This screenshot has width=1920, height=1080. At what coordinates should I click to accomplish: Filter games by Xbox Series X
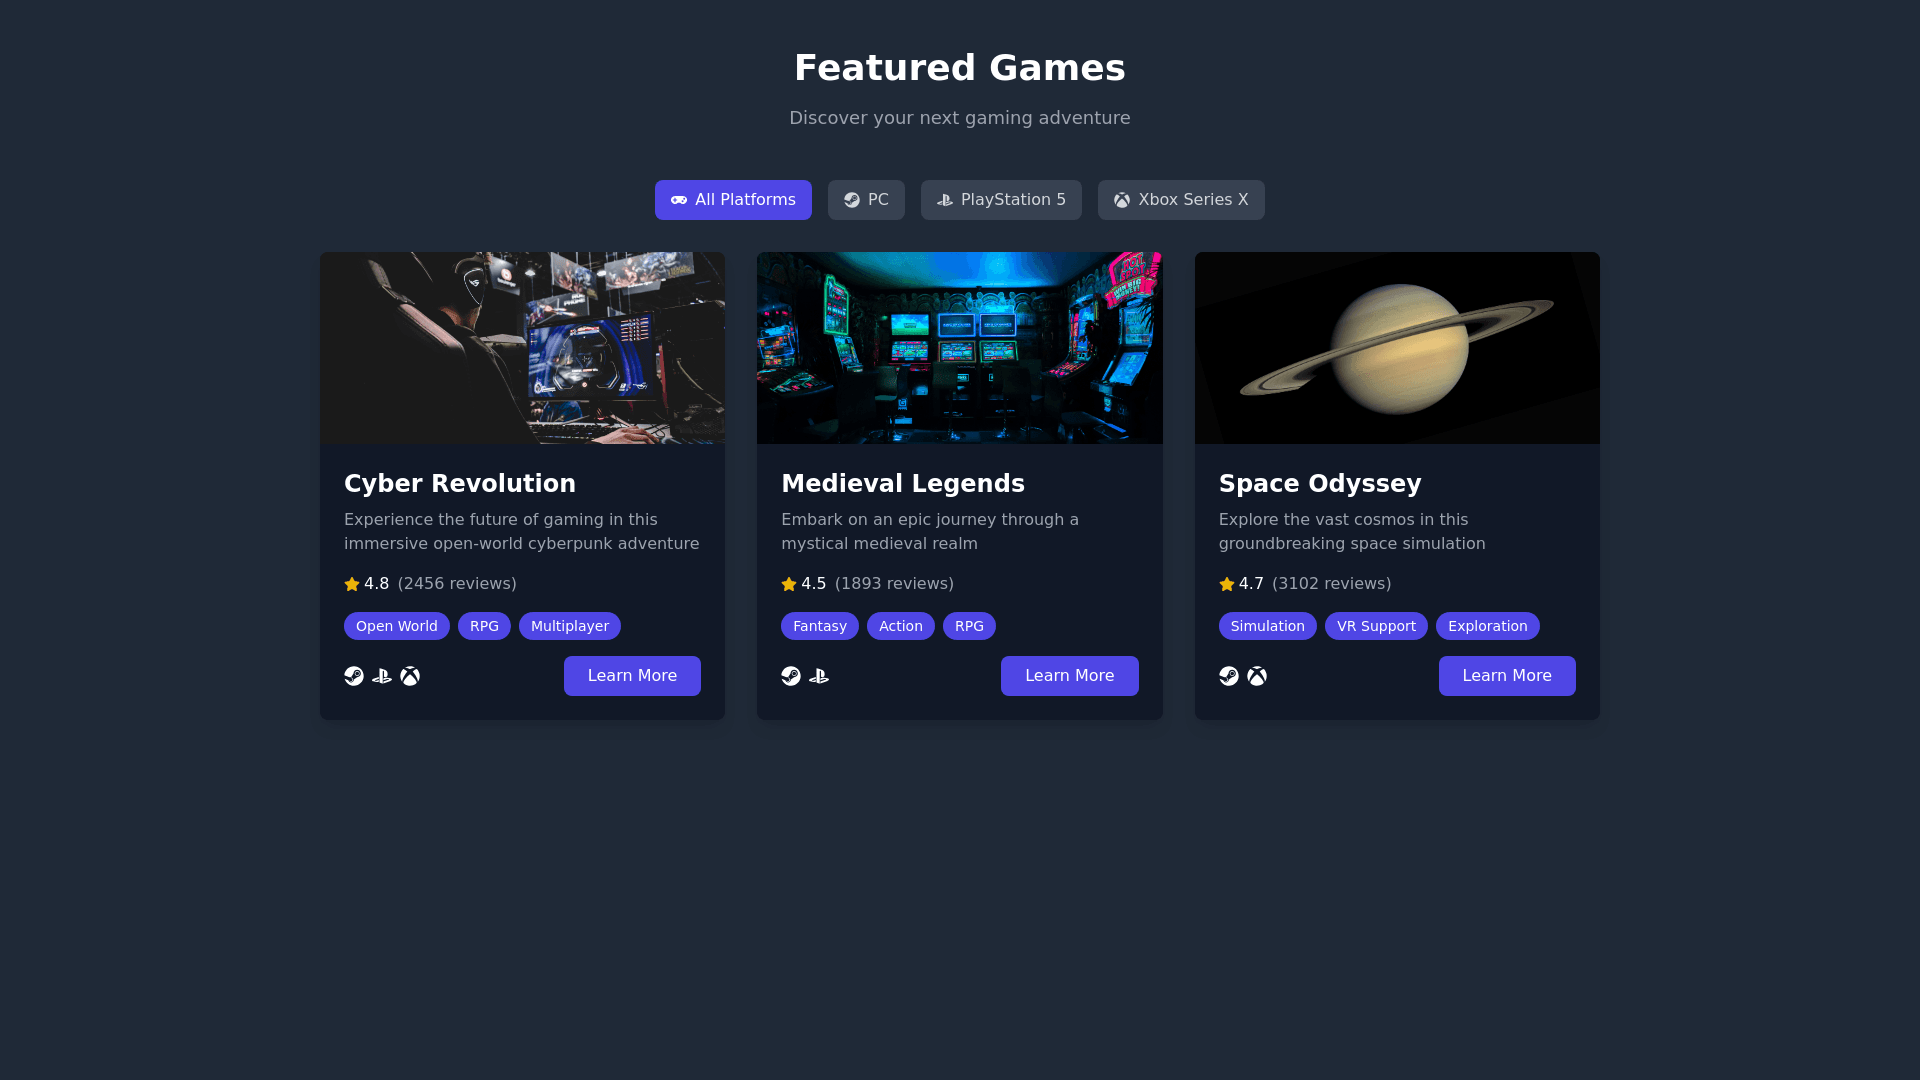point(1181,200)
